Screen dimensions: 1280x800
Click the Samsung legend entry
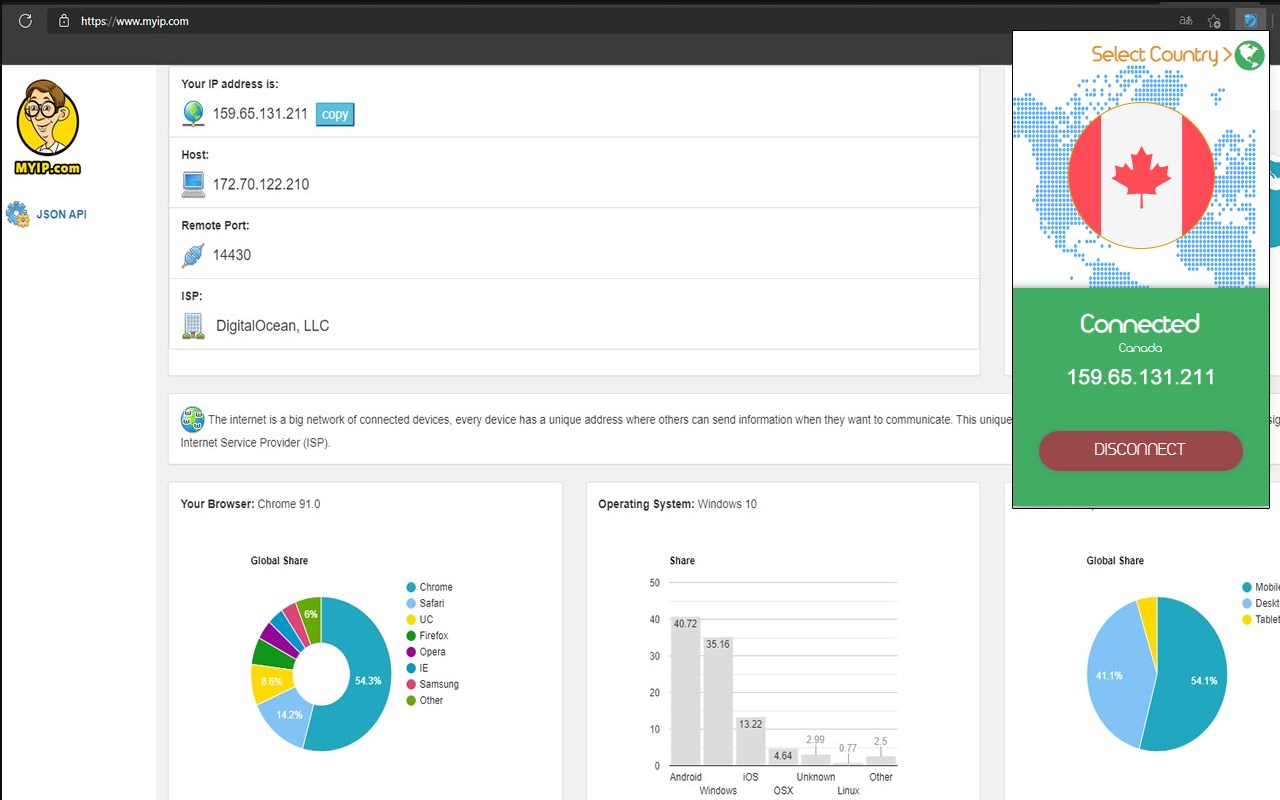432,684
